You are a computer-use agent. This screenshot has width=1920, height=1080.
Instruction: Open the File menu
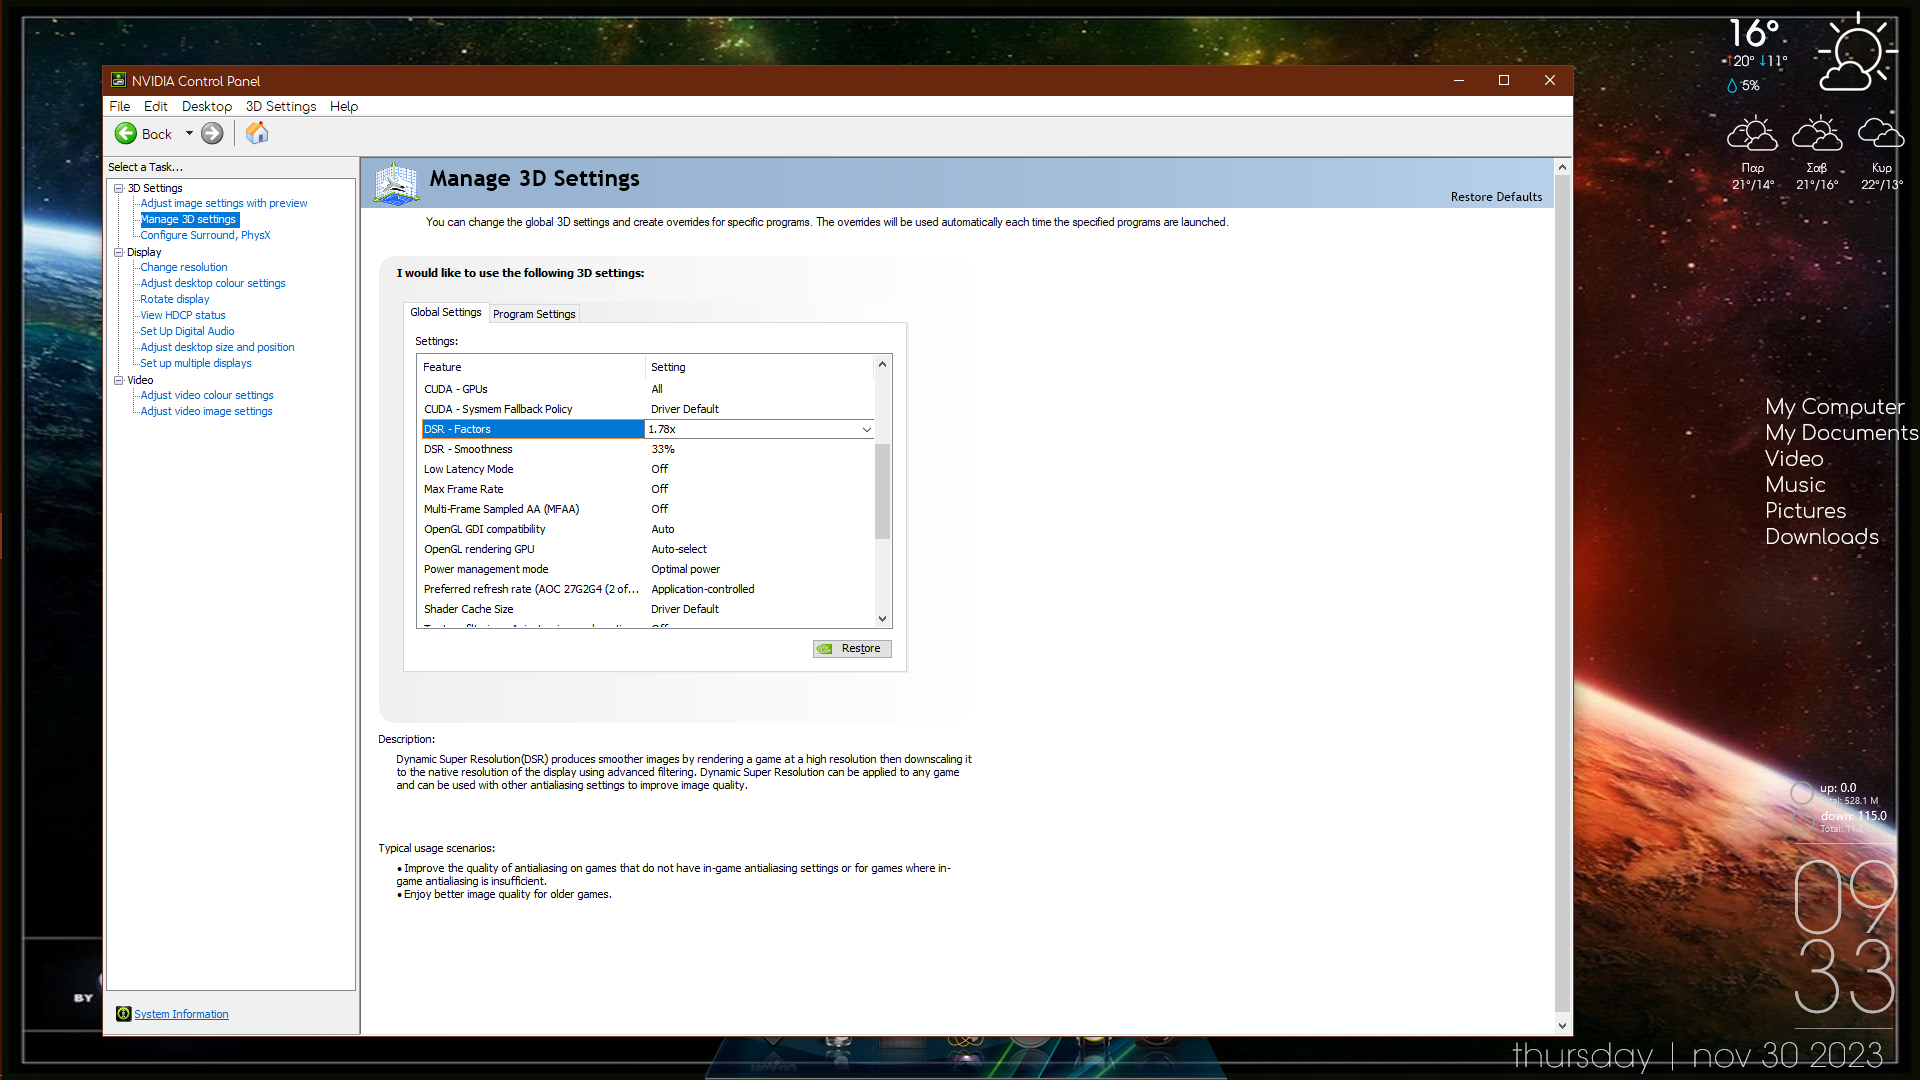tap(119, 106)
